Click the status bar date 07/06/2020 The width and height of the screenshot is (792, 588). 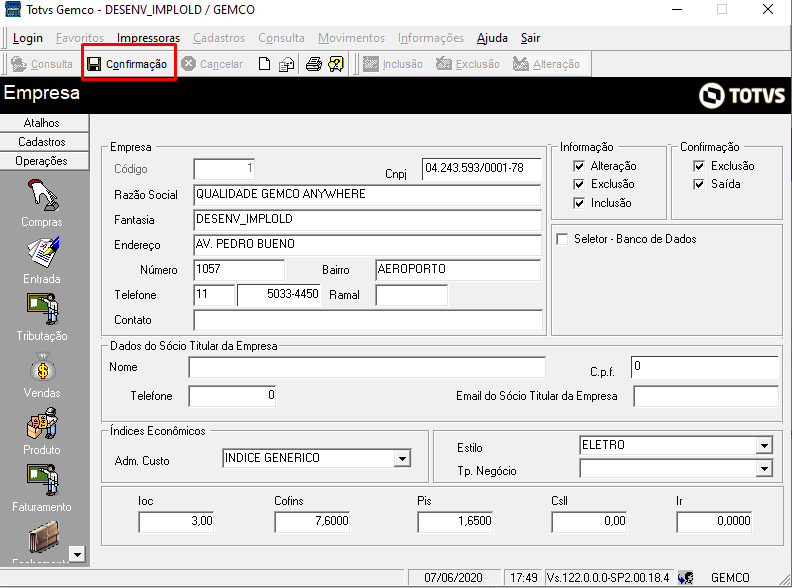coord(453,577)
